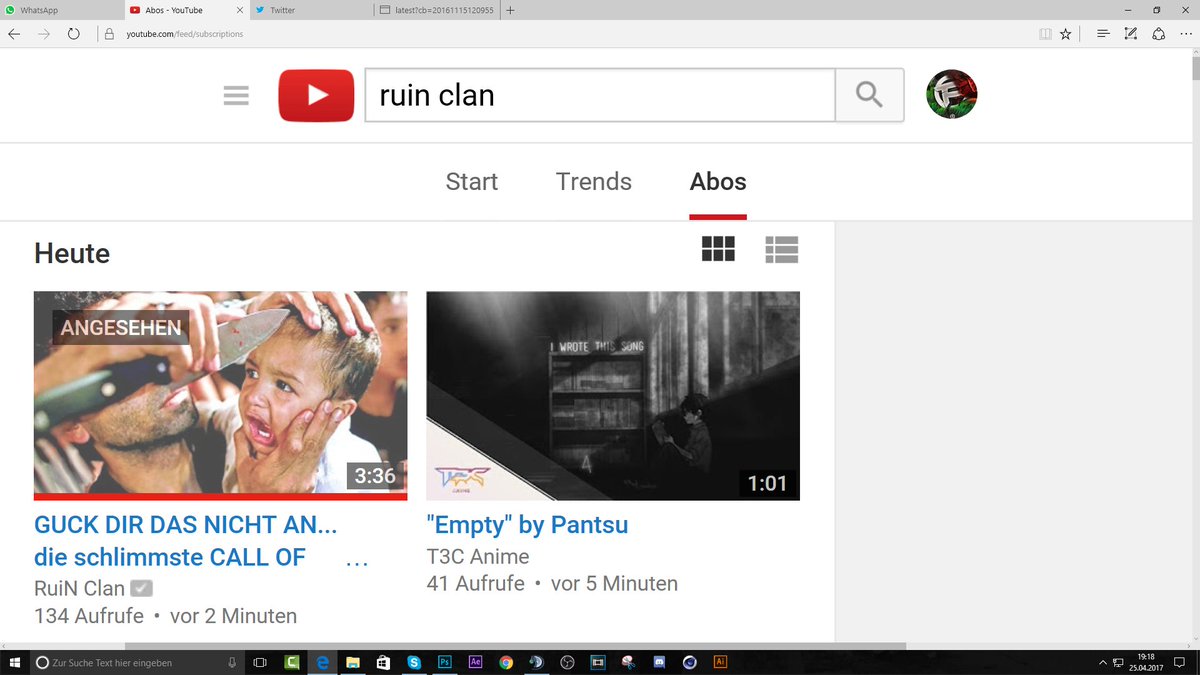Click the knife video thumbnail marked ANGESEHEN

coord(220,395)
